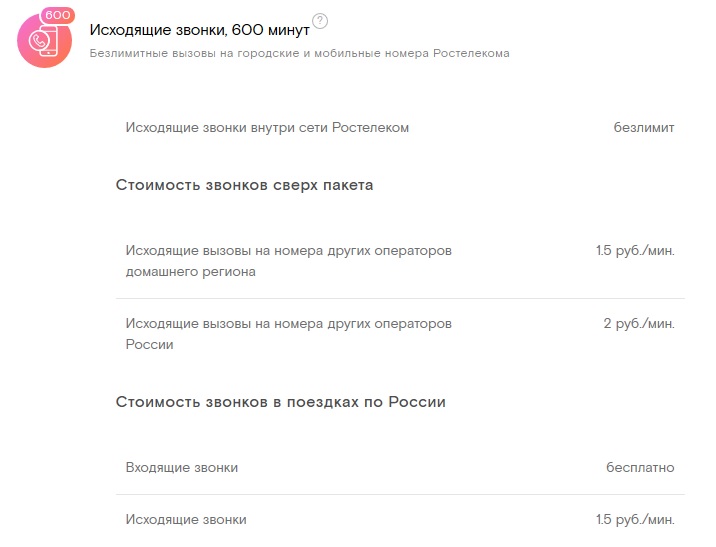The image size is (716, 547).
Task: Select the row "Исходящие звонки внутри сети Ростелеком"
Action: tap(267, 128)
